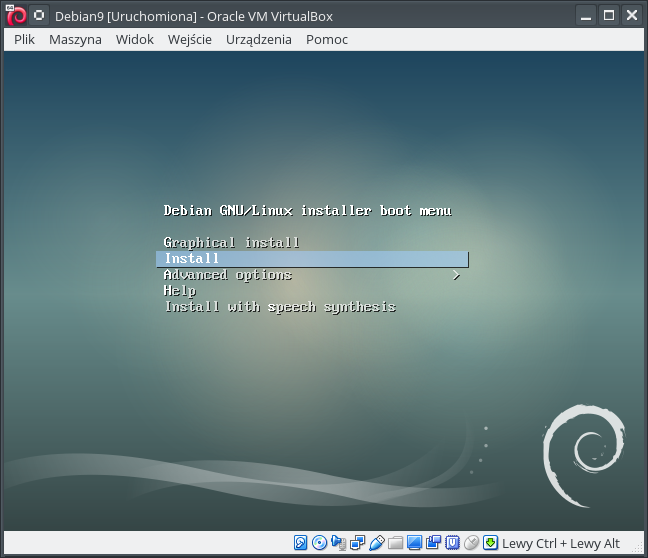Image resolution: width=648 pixels, height=558 pixels.
Task: Choose the highlighted Install entry
Action: 192,259
